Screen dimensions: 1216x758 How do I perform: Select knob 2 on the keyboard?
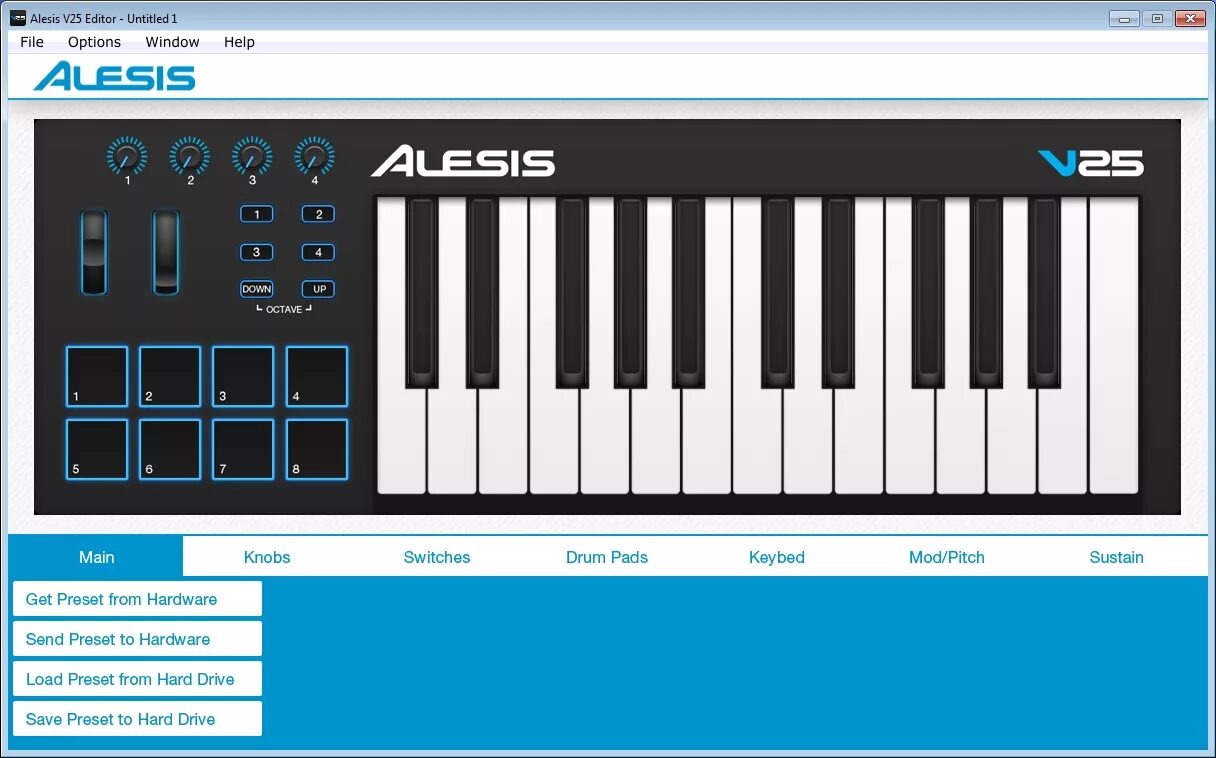point(190,156)
